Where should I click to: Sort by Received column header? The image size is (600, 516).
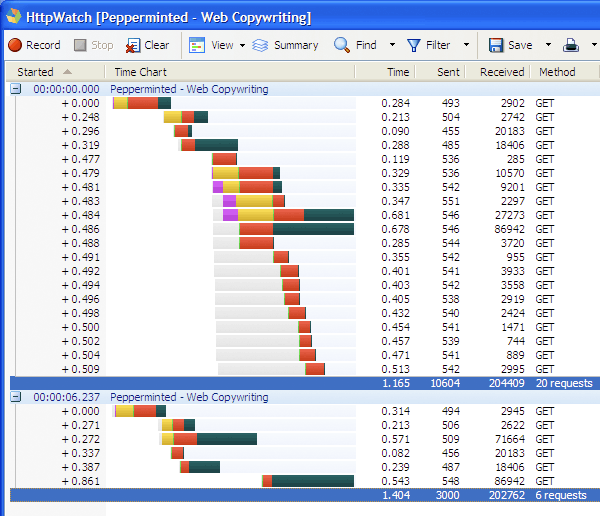498,72
